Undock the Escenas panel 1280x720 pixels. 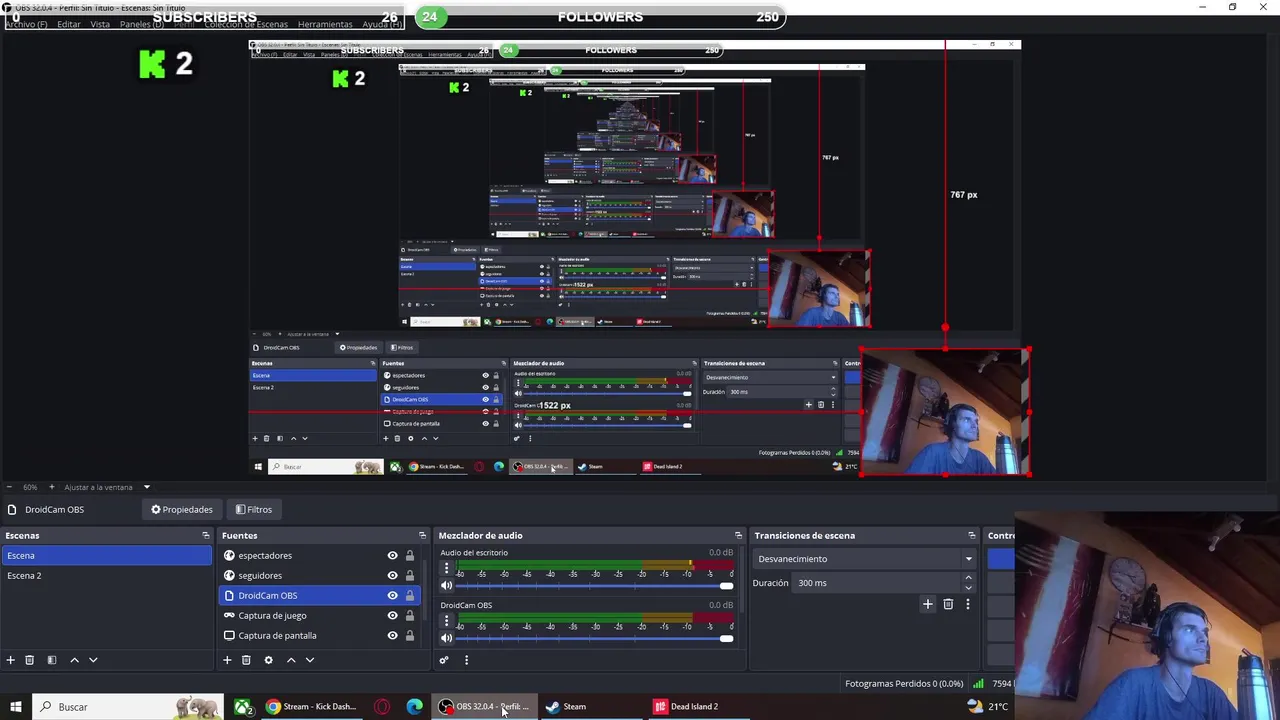[x=206, y=536]
